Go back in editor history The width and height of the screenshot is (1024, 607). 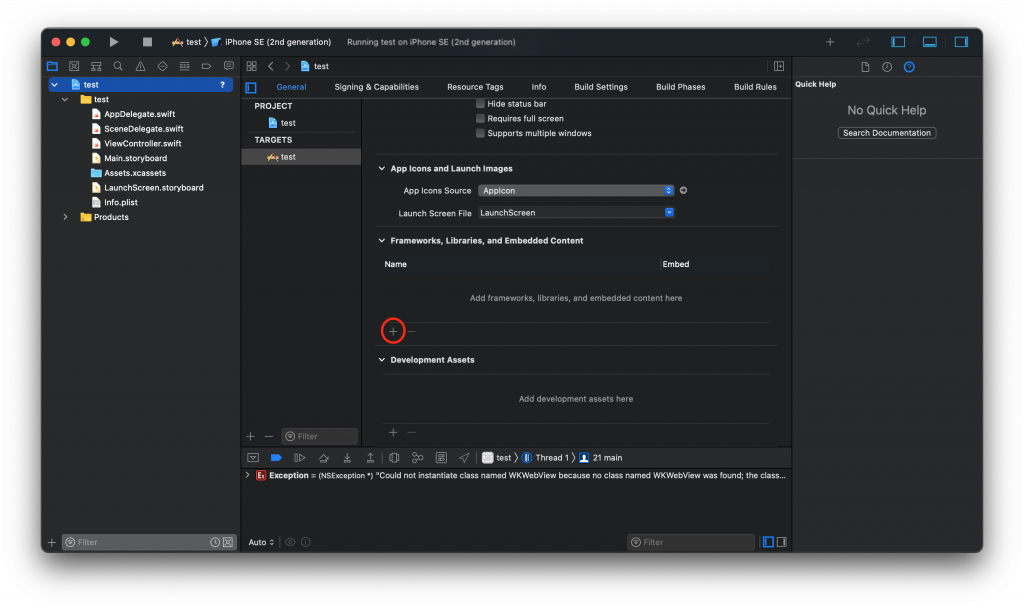[x=270, y=66]
